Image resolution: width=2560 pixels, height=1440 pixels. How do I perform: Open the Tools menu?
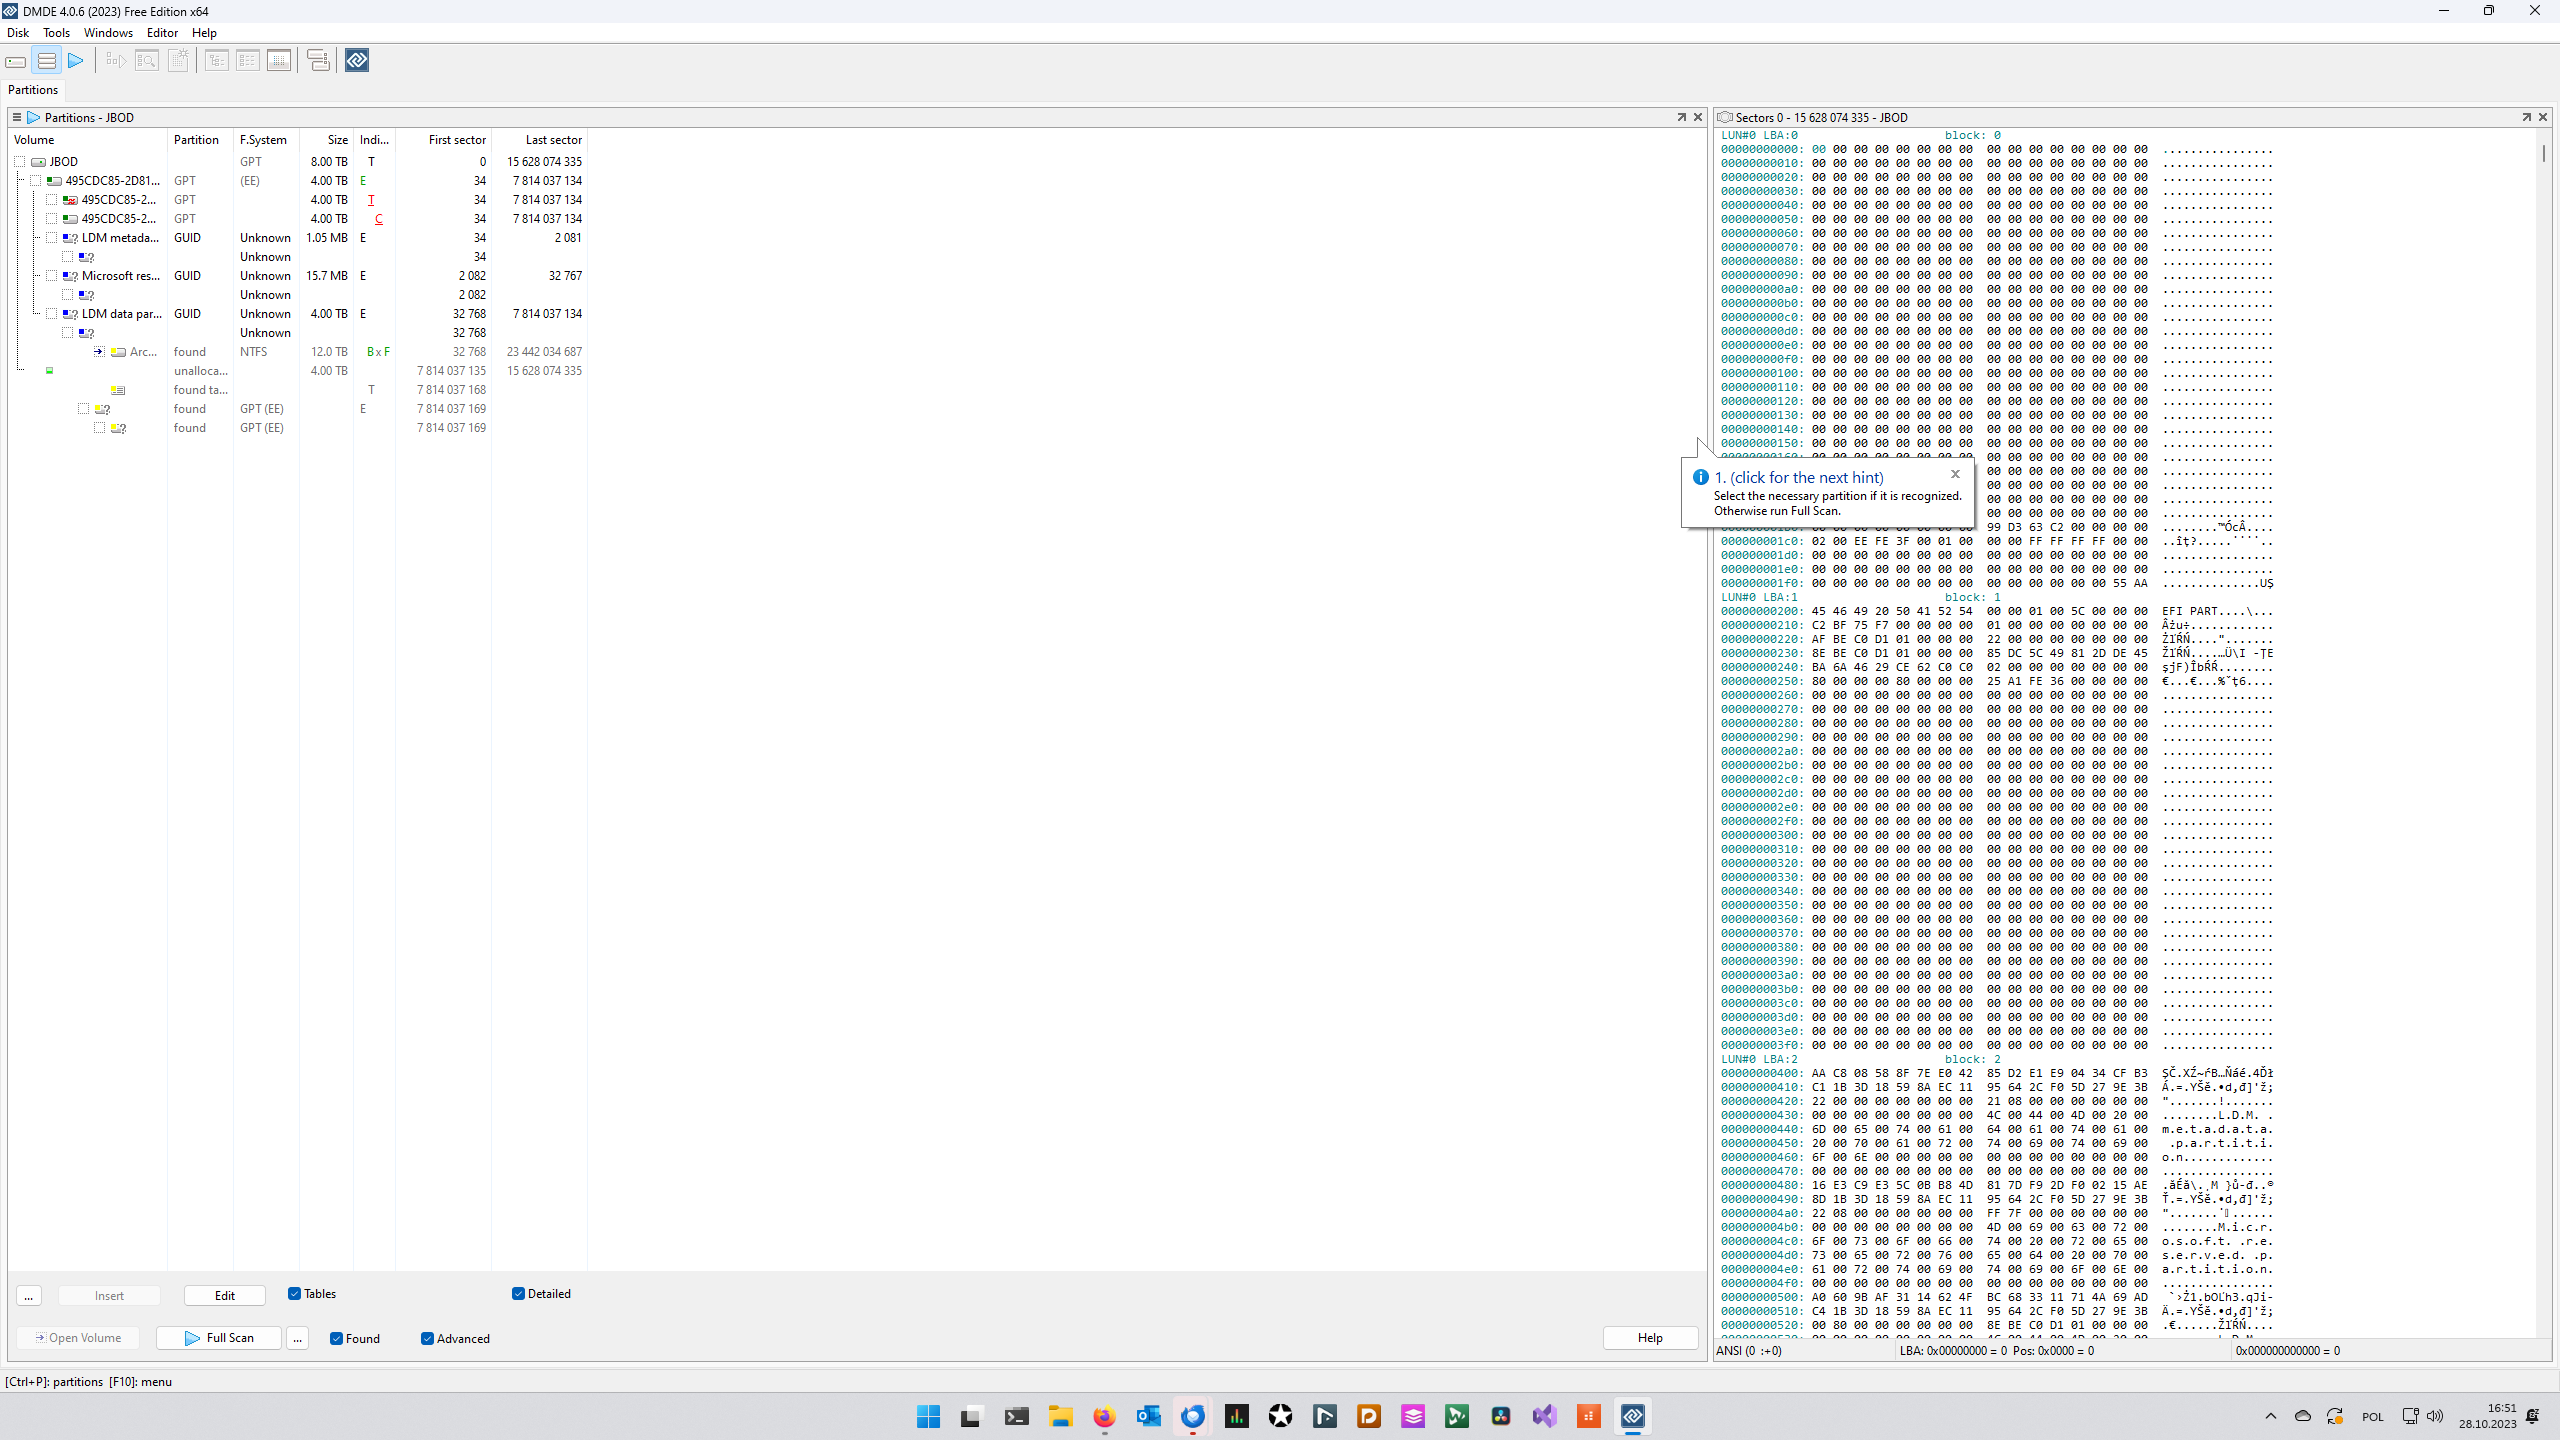56,33
